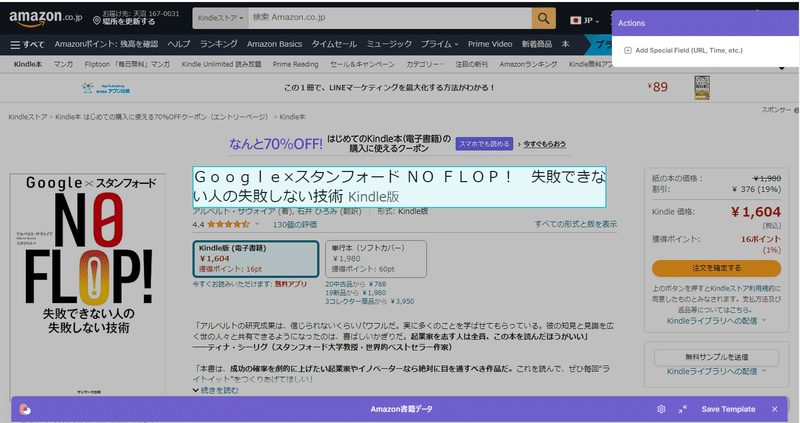Open 注目の新刊 tab
Screen dimensions: 800x423
471,64
